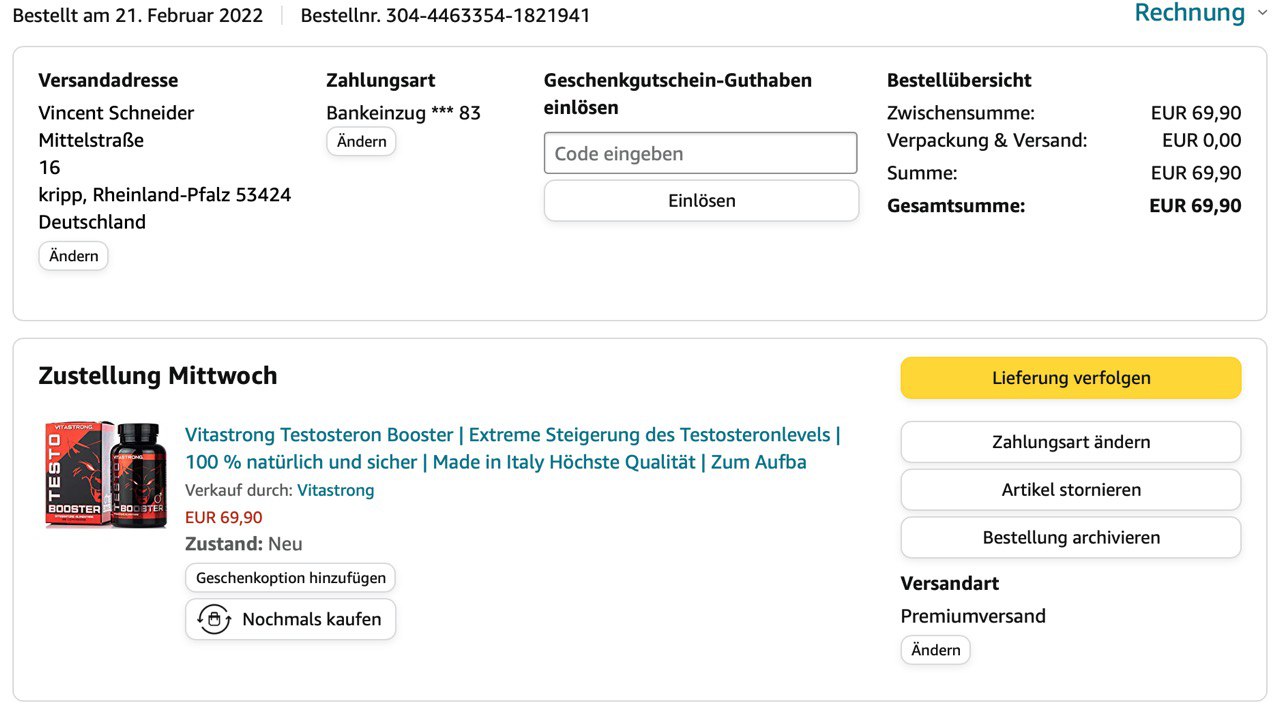Click Ändern under Versandadresse

pos(73,256)
